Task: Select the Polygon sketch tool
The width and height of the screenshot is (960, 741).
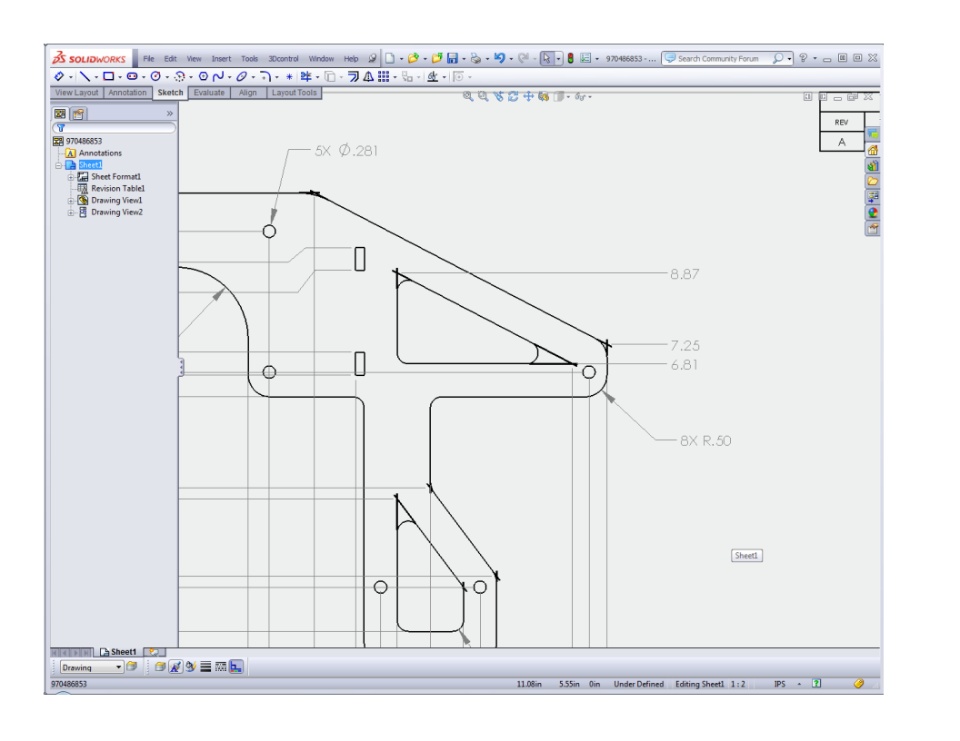Action: click(203, 77)
